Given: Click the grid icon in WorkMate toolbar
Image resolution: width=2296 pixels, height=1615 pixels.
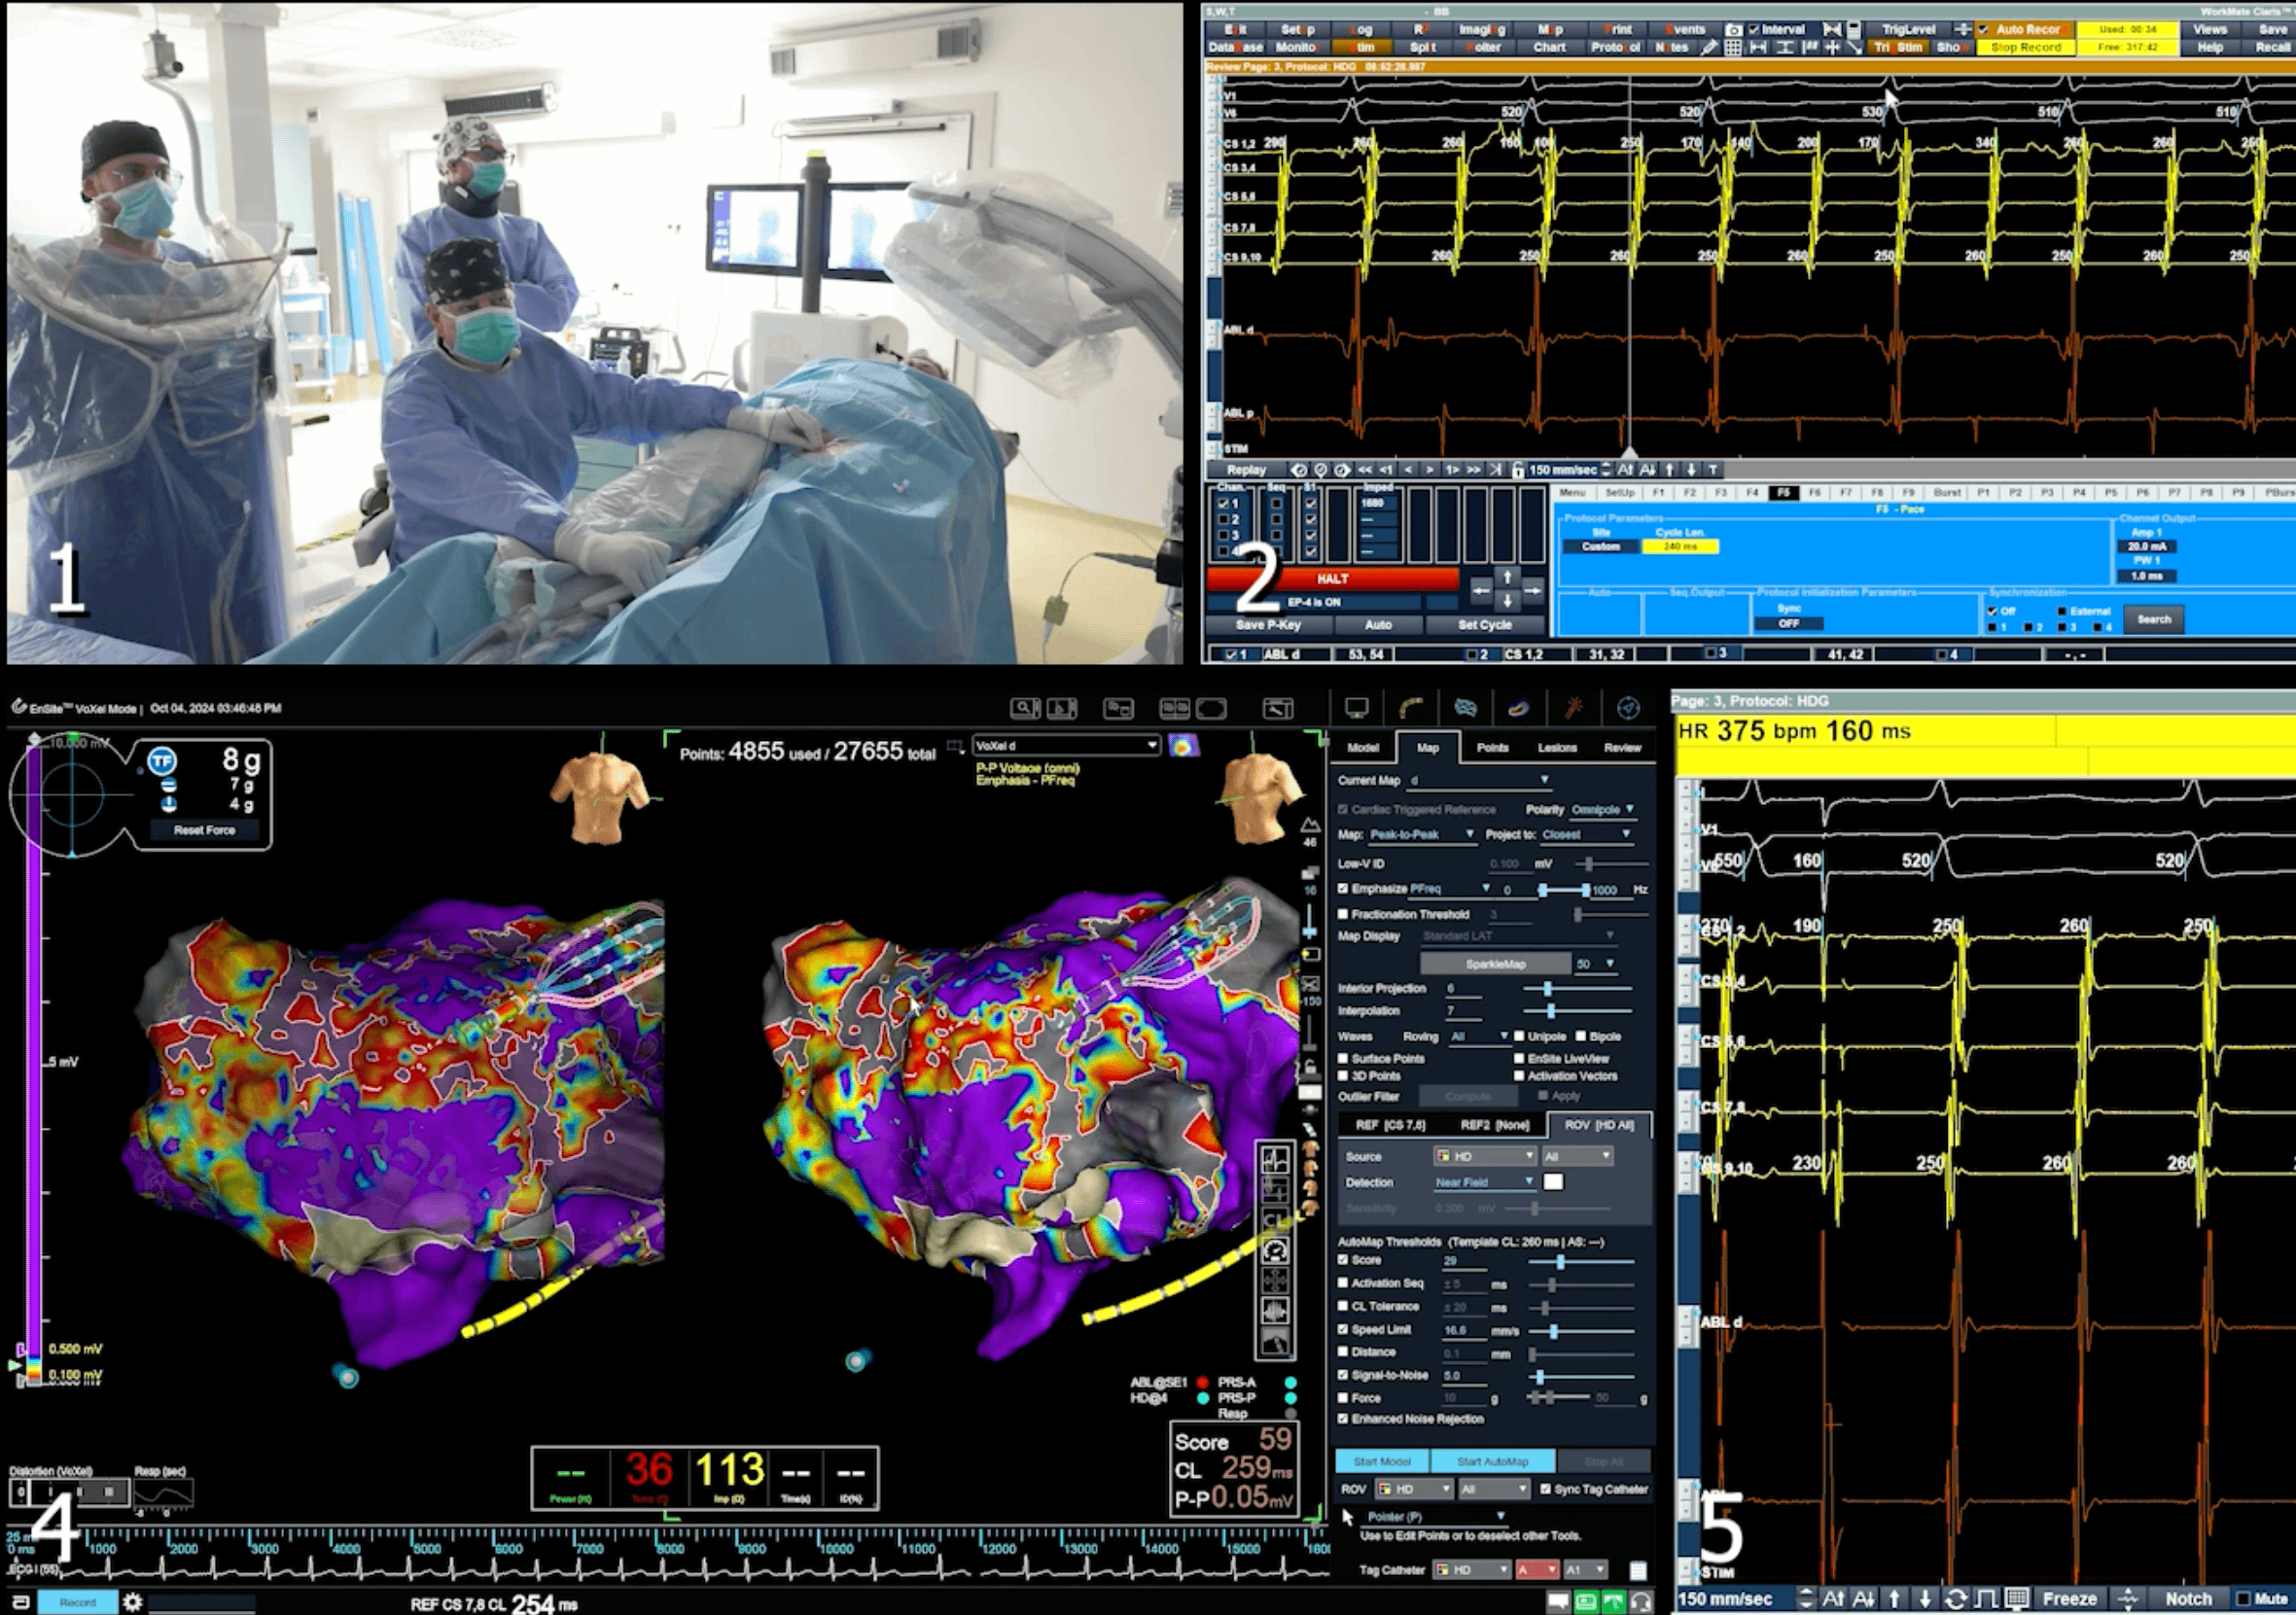Looking at the screenshot, I should click(1734, 47).
